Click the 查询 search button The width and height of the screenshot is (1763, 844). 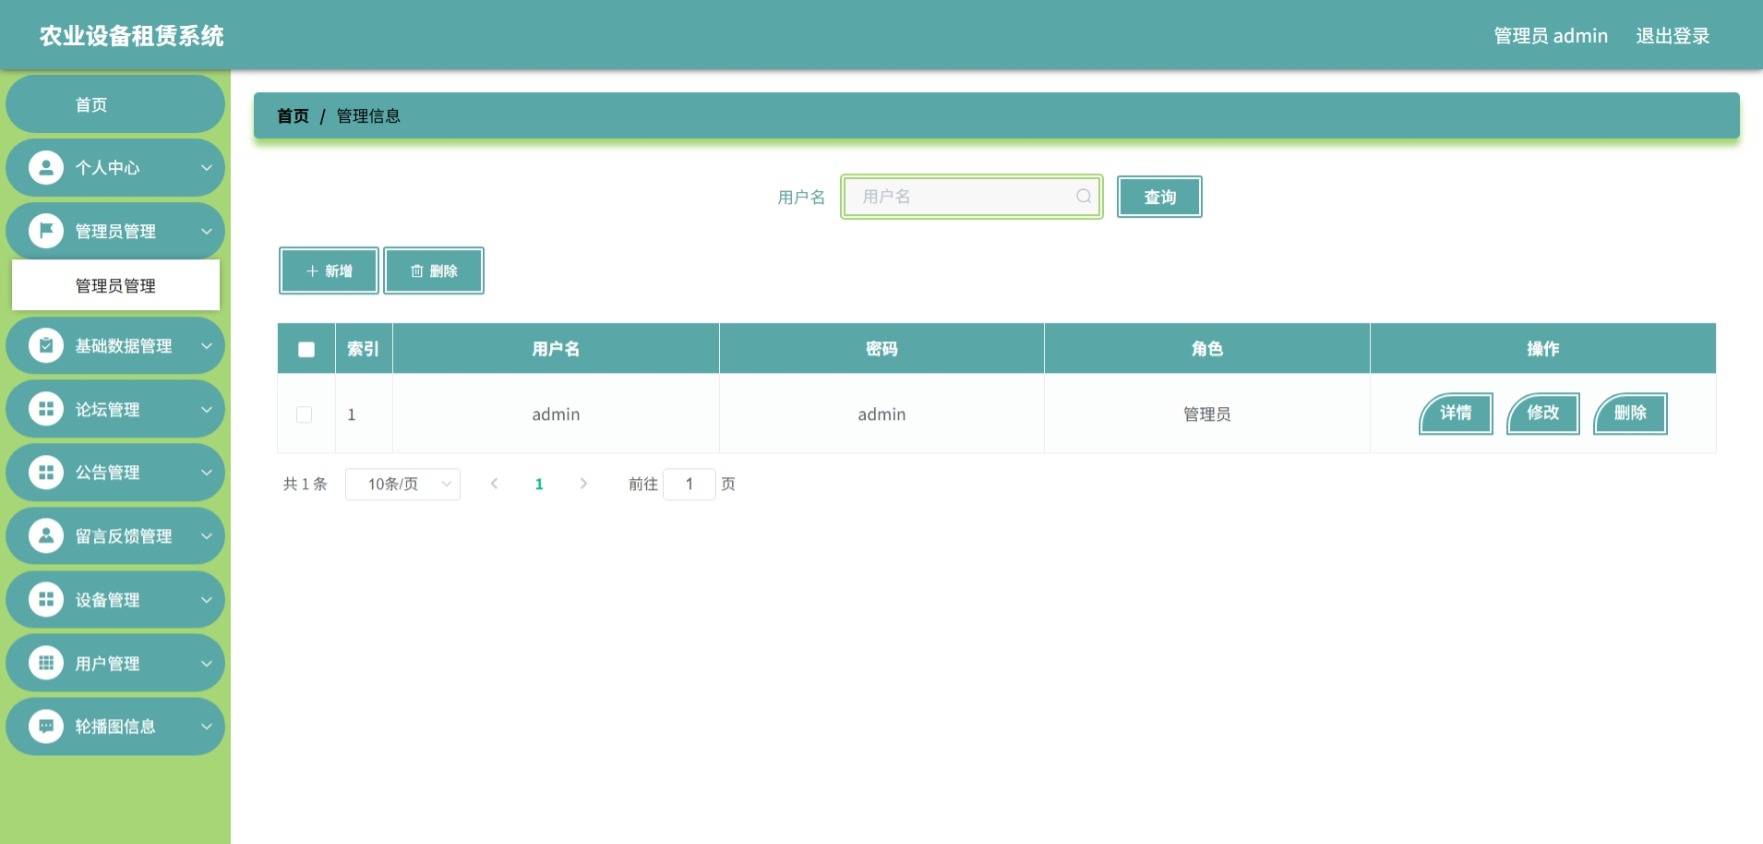click(1160, 197)
